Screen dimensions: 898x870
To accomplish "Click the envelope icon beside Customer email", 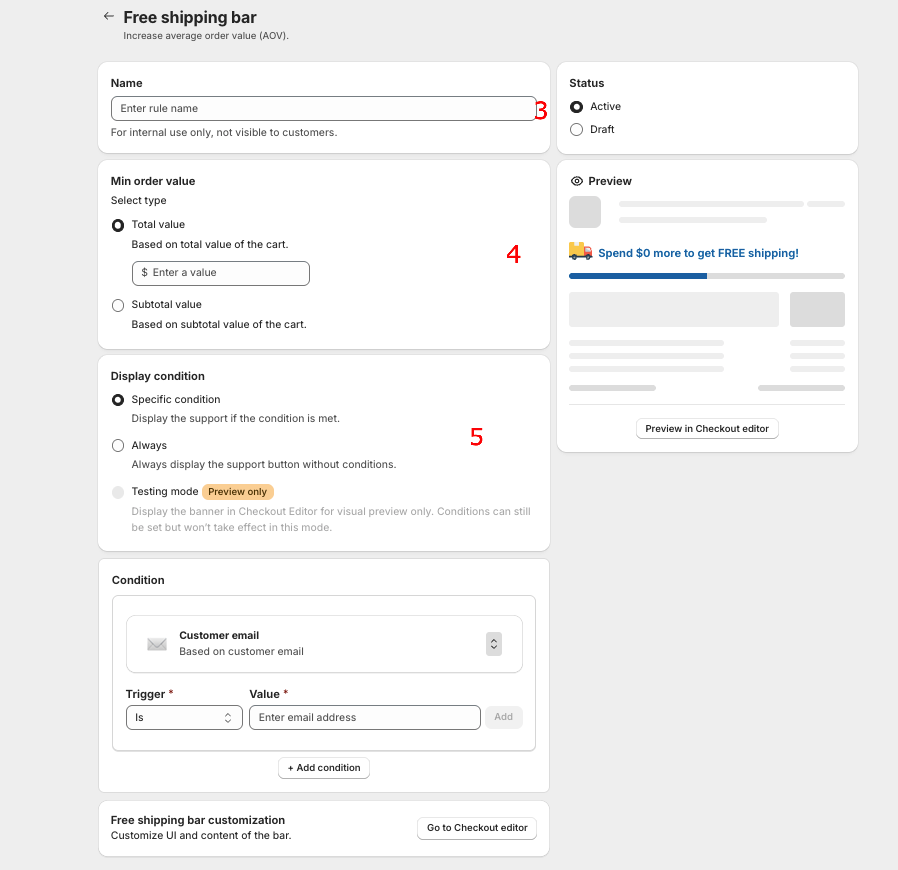I will tap(156, 644).
